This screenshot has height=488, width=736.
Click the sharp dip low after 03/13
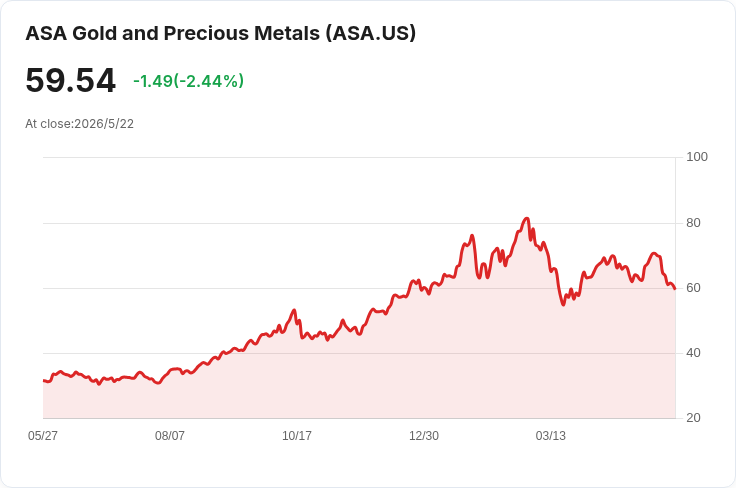pos(563,305)
